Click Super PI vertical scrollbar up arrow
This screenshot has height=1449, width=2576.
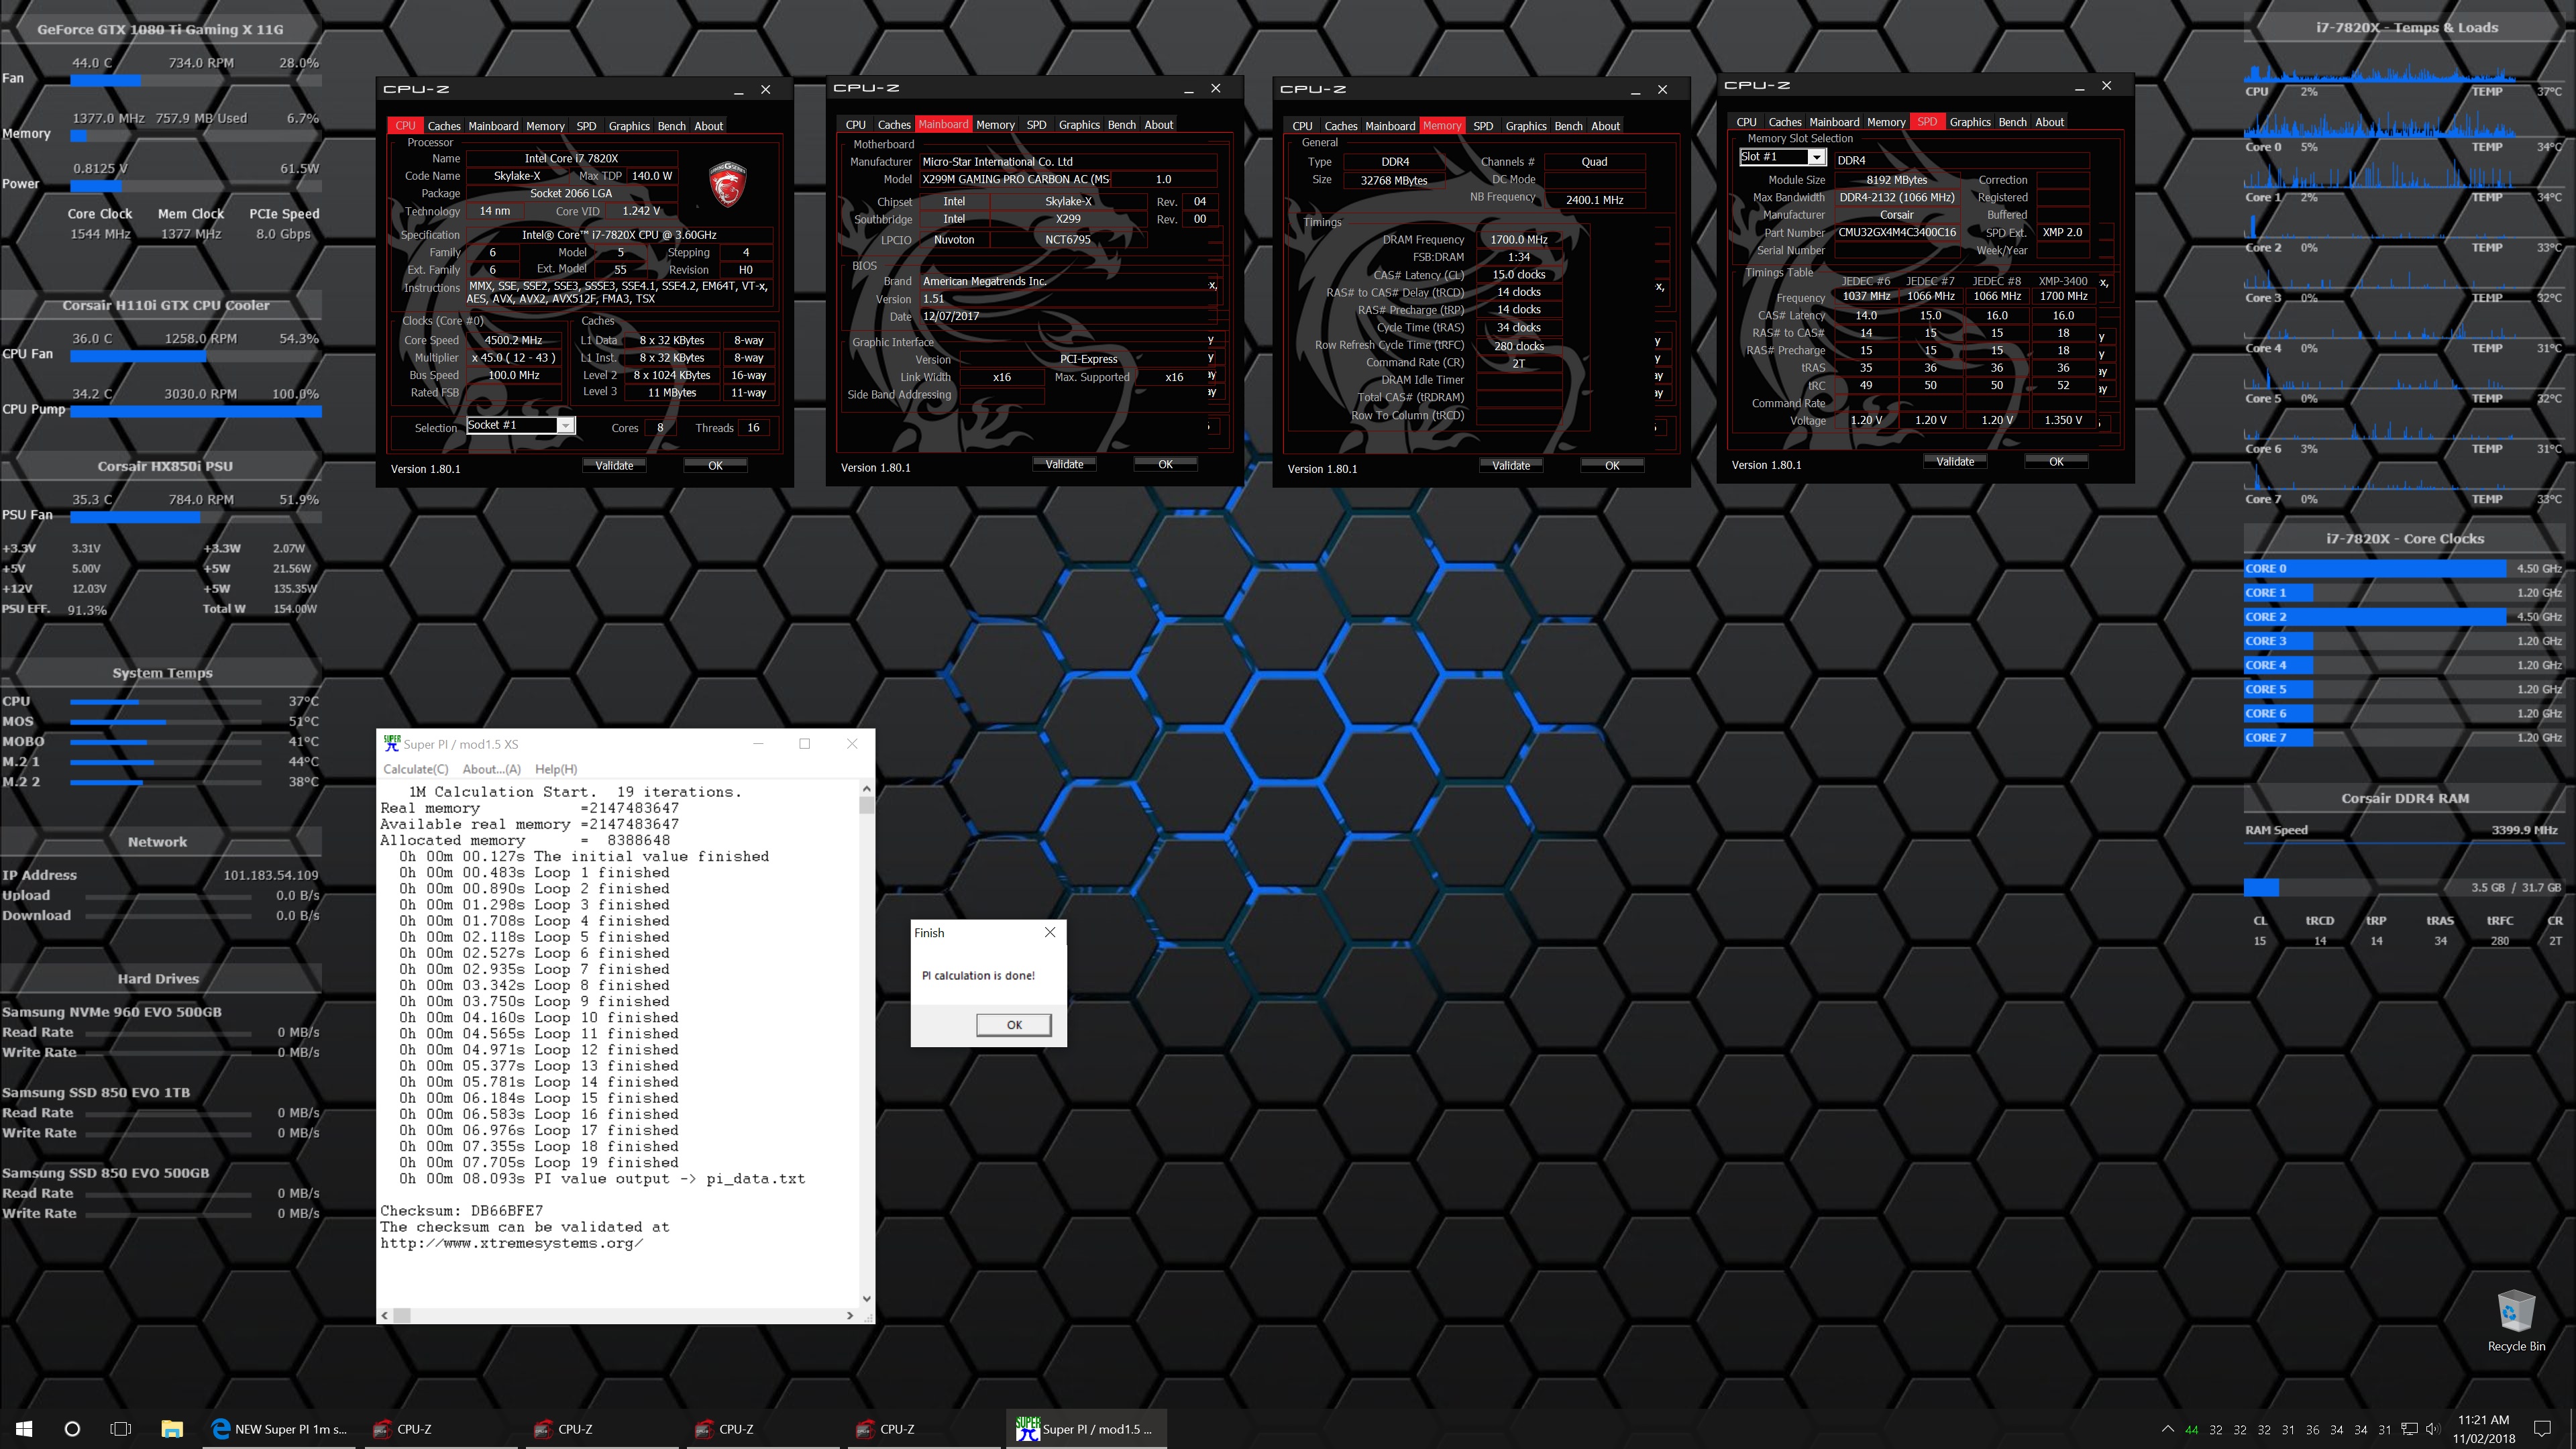866,790
